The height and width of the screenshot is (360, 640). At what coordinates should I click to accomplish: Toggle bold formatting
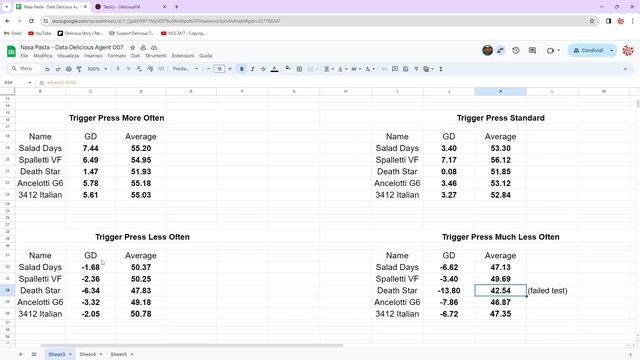coord(242,69)
